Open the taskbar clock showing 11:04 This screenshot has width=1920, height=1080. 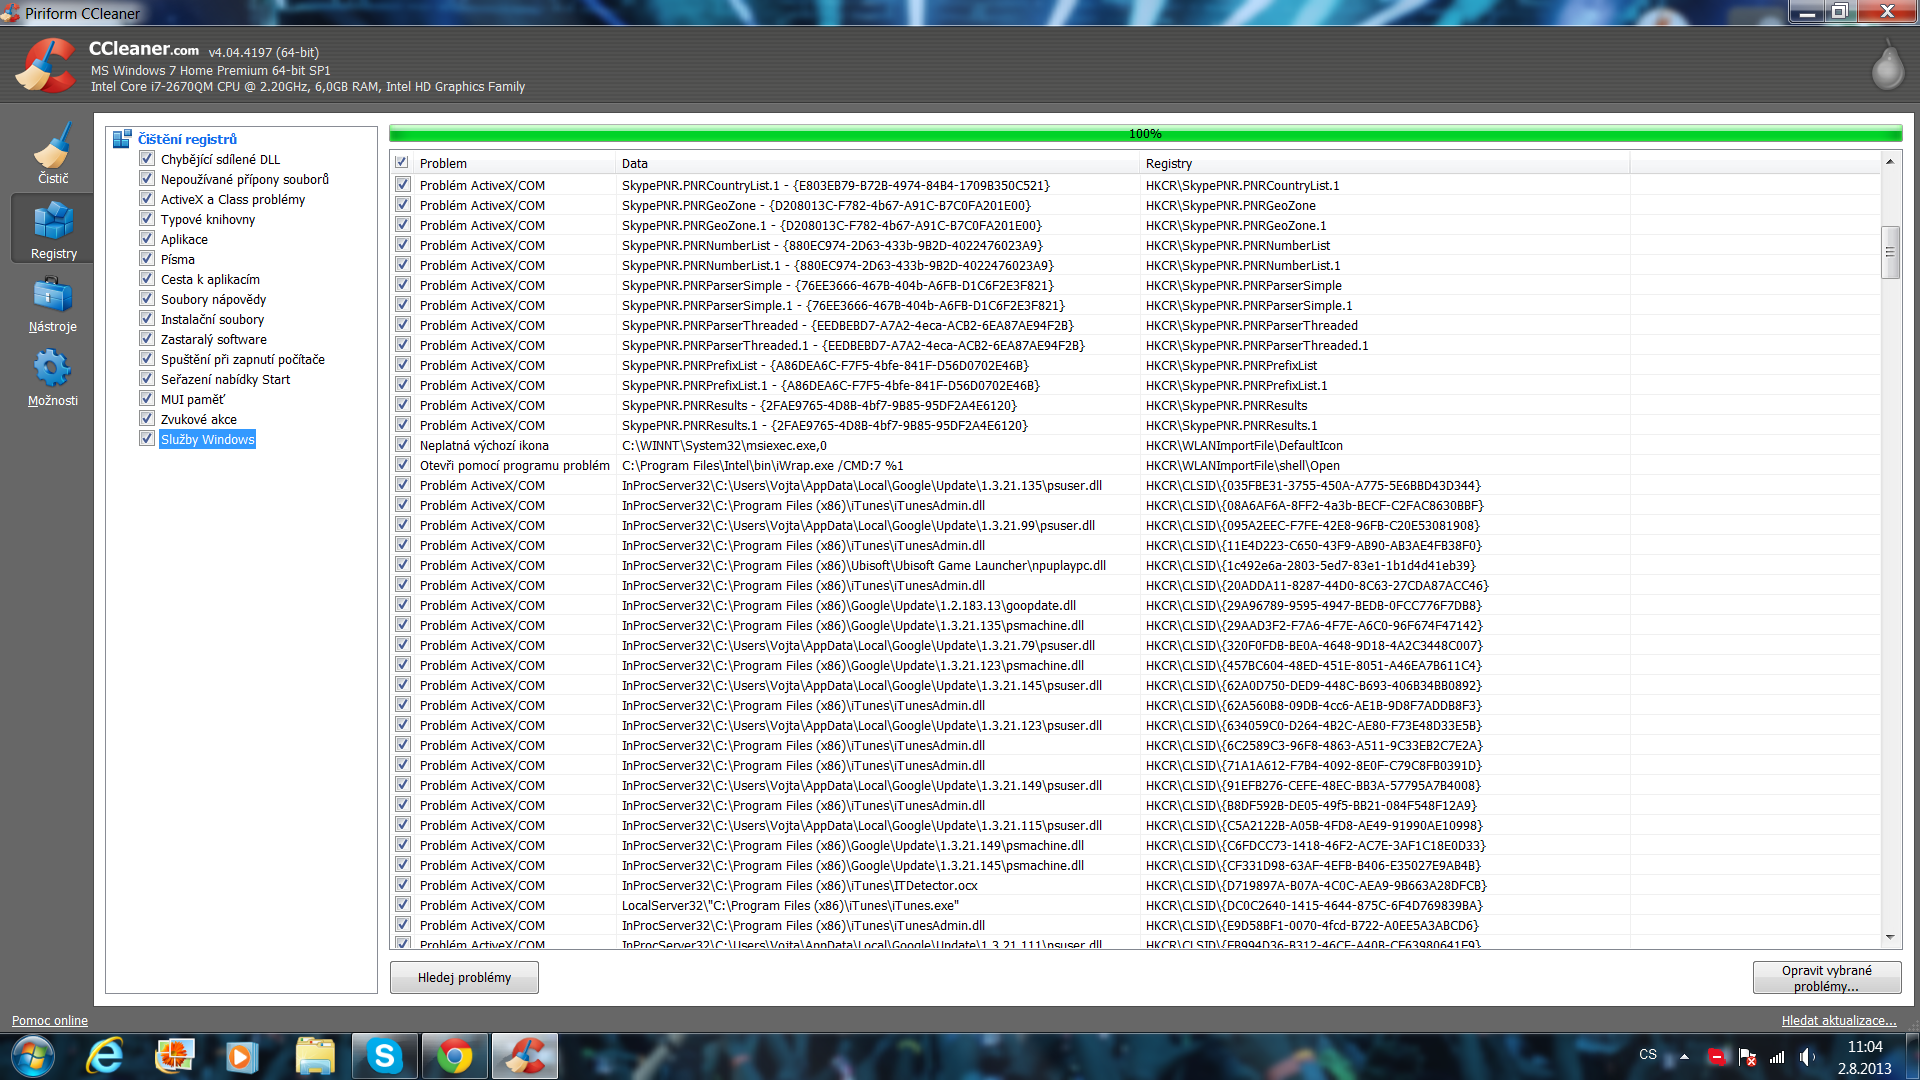tap(1864, 1047)
